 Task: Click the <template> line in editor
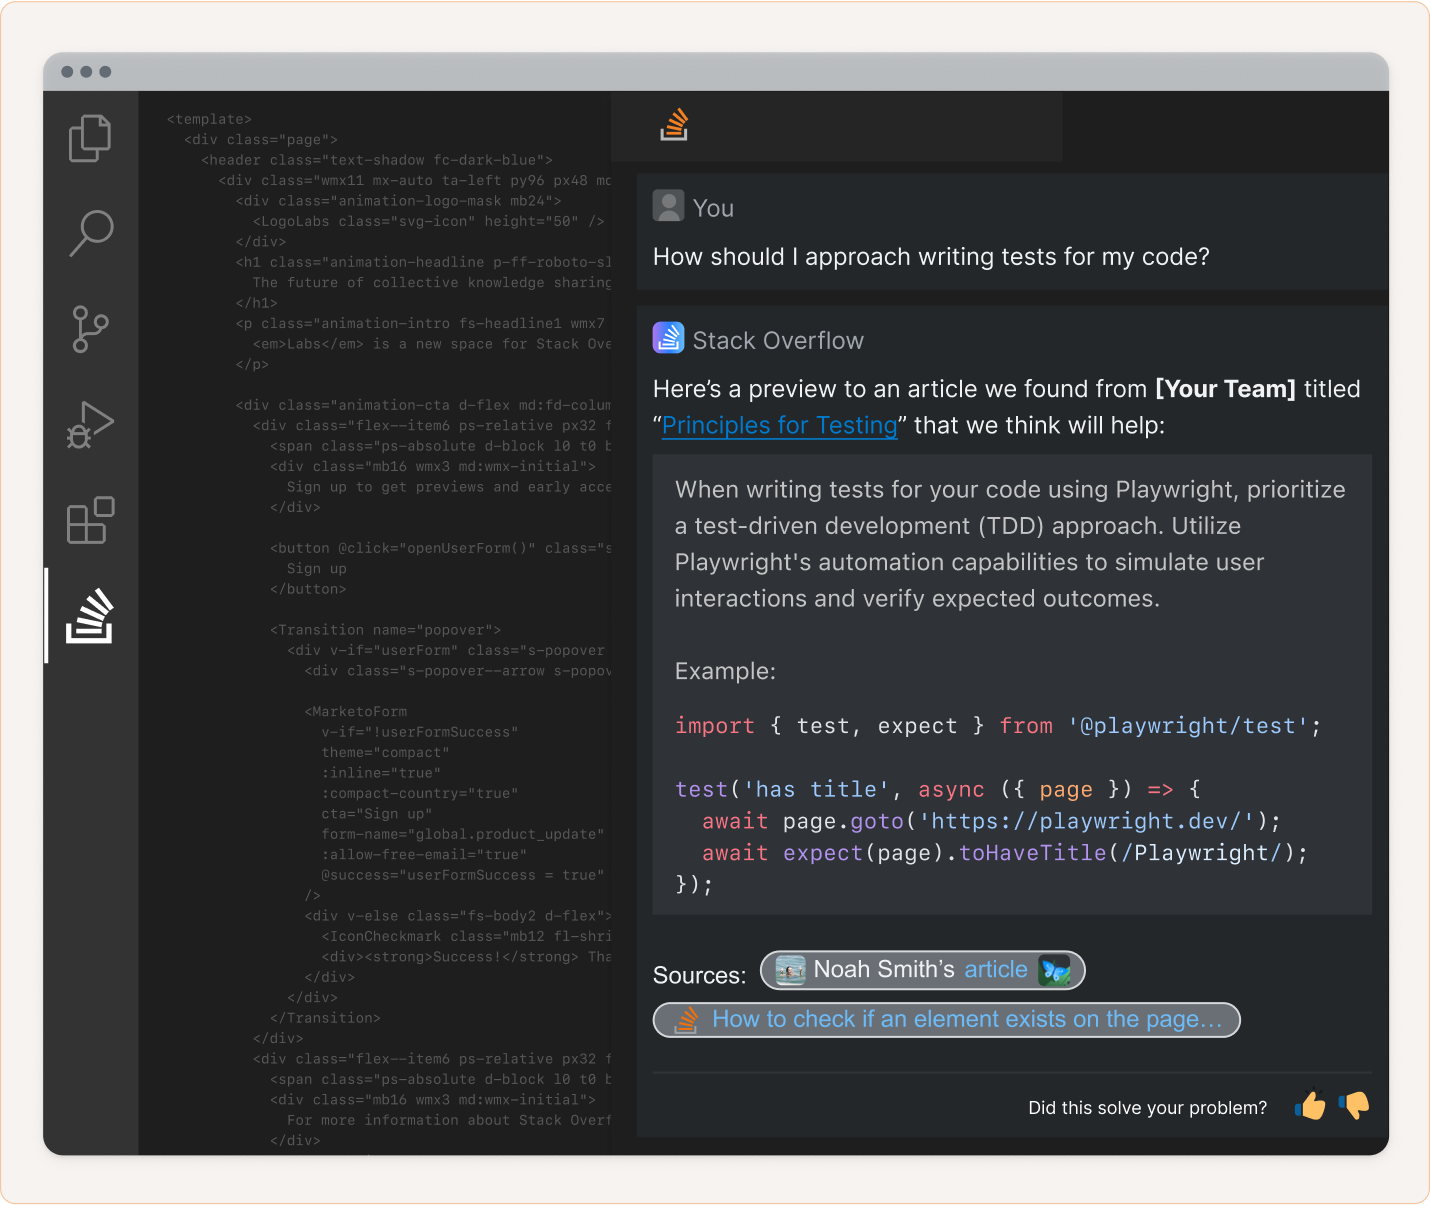209,119
